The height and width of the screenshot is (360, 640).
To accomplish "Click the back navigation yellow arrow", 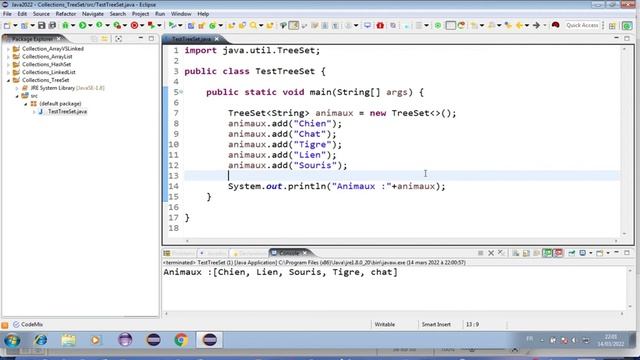I will point(519,25).
